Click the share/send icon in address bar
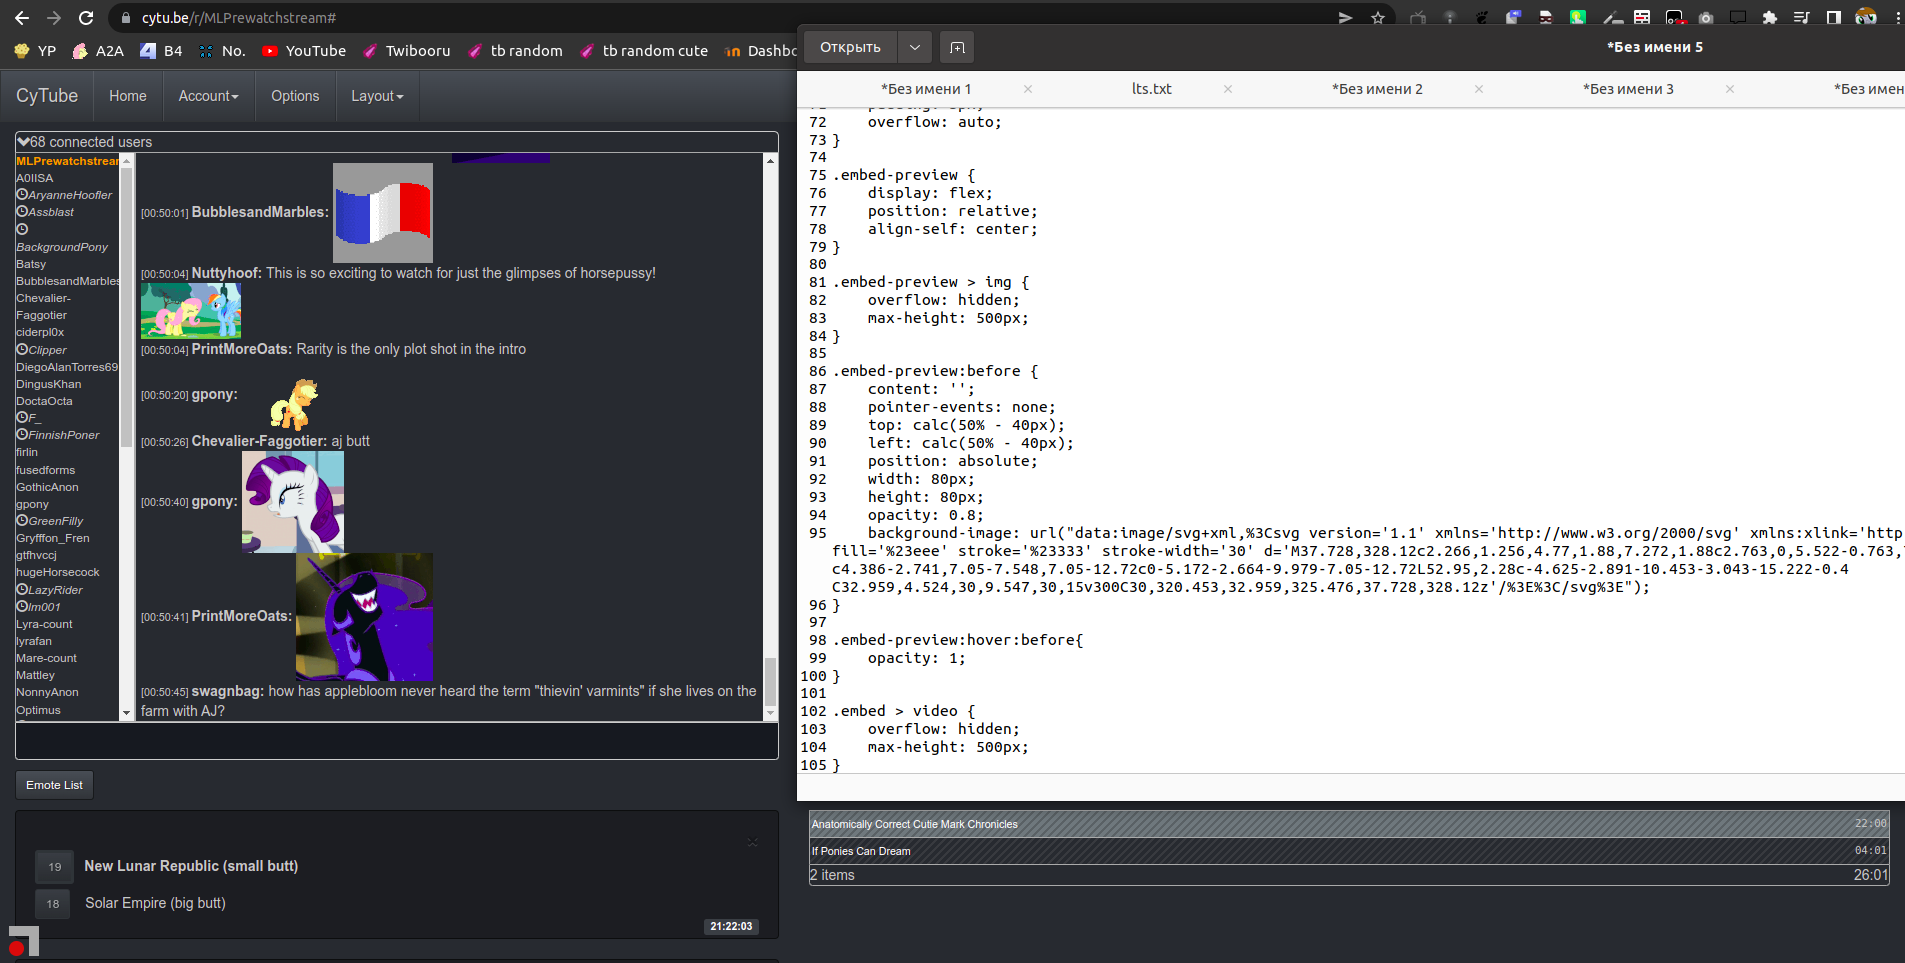 [1346, 18]
